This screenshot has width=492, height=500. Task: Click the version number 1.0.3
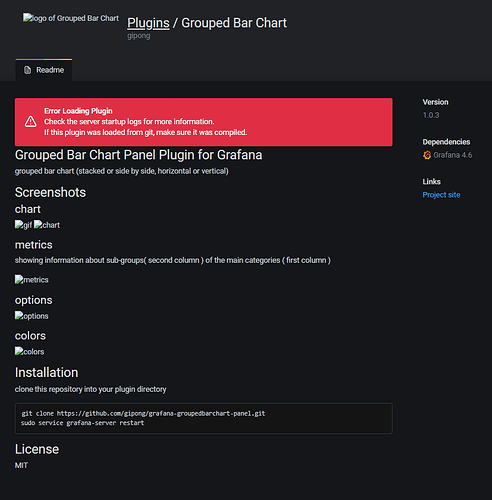pos(431,115)
